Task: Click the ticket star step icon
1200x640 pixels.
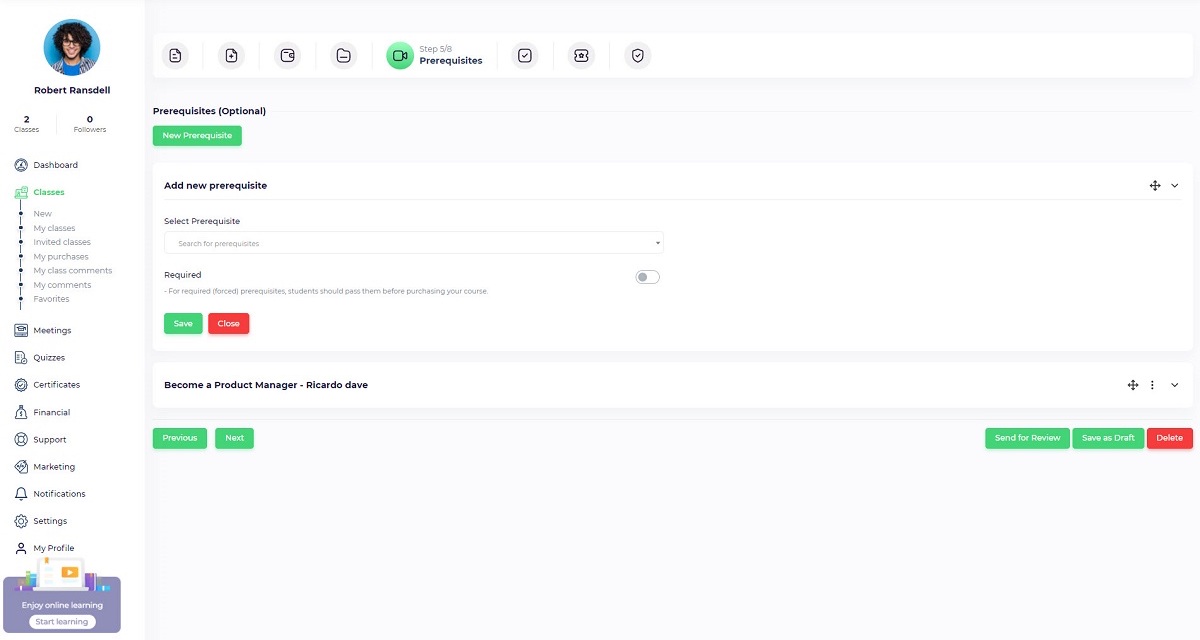Action: [581, 56]
